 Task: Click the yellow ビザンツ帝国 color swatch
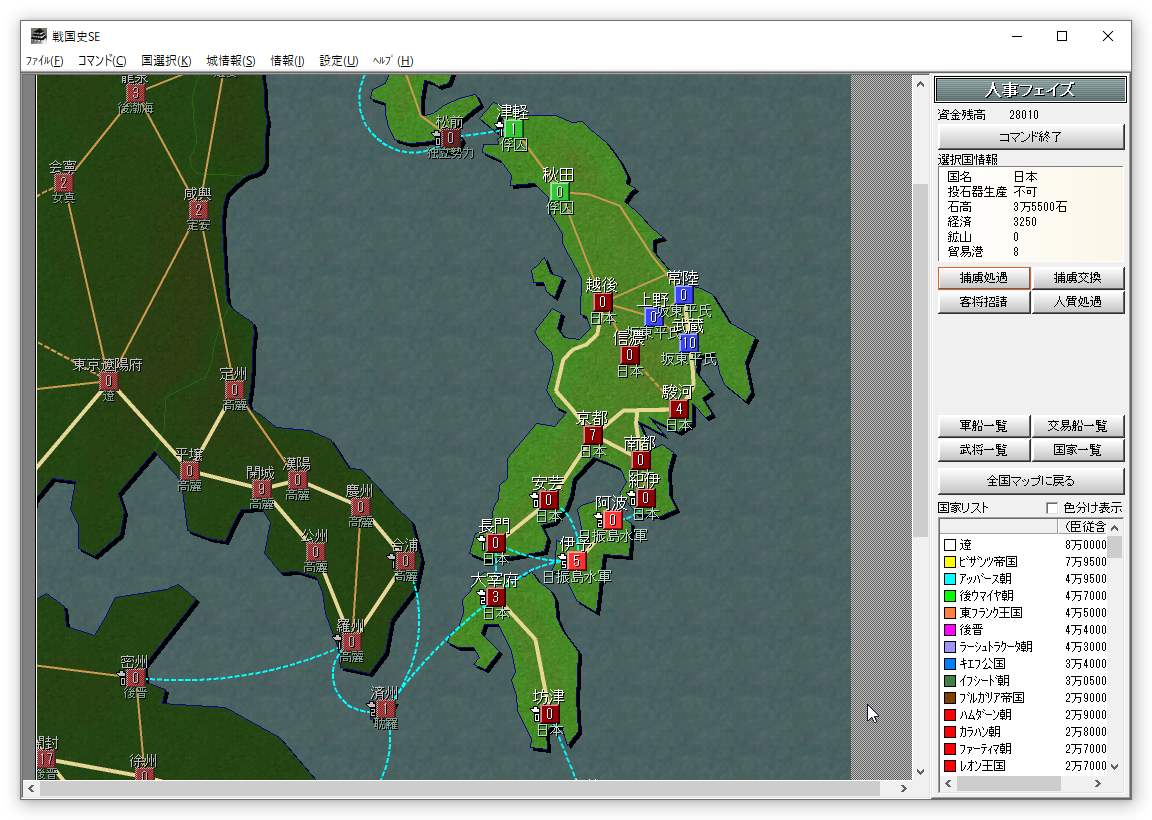[950, 562]
